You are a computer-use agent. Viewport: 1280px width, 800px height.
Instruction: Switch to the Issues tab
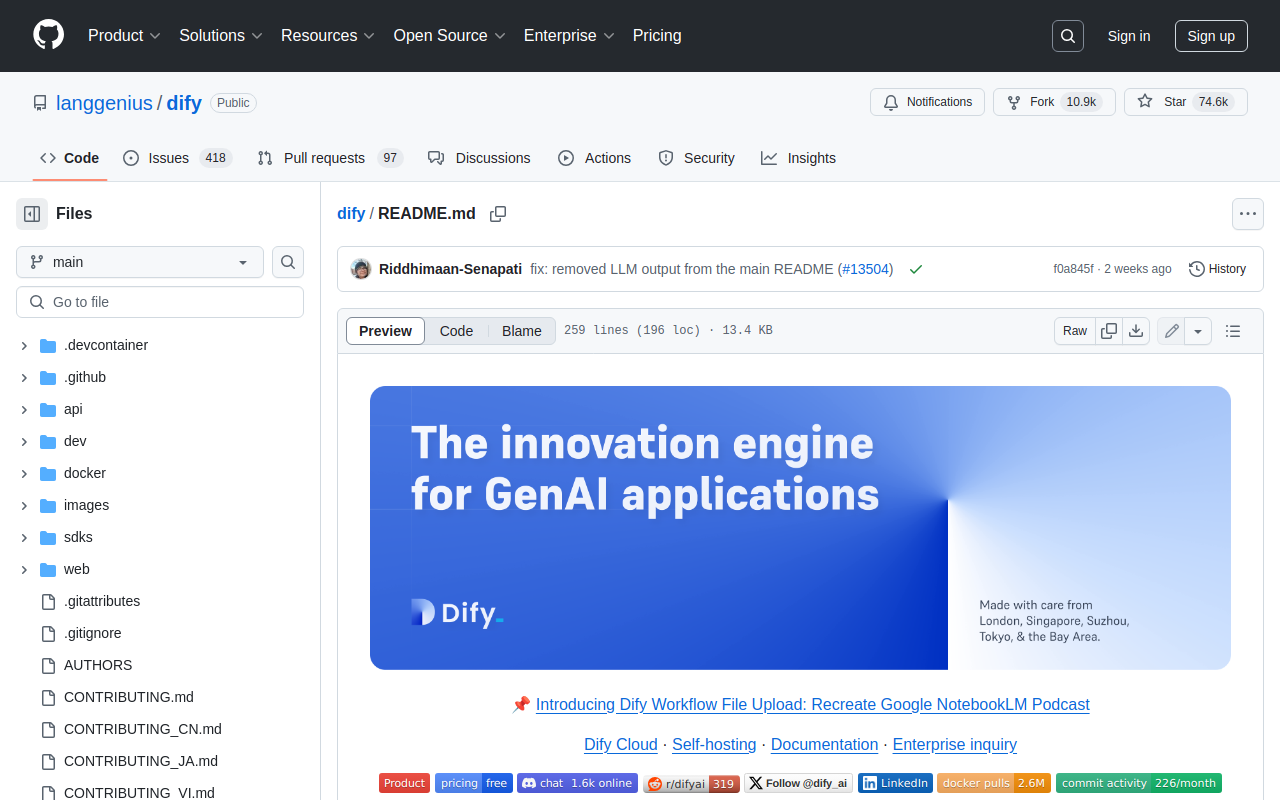point(178,158)
